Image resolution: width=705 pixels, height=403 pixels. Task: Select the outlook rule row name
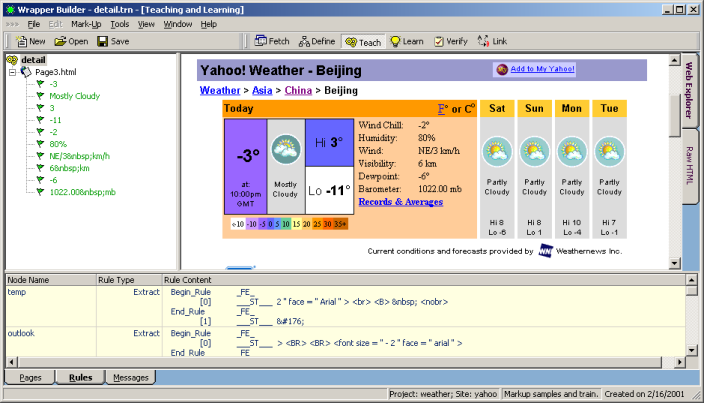click(x=21, y=333)
